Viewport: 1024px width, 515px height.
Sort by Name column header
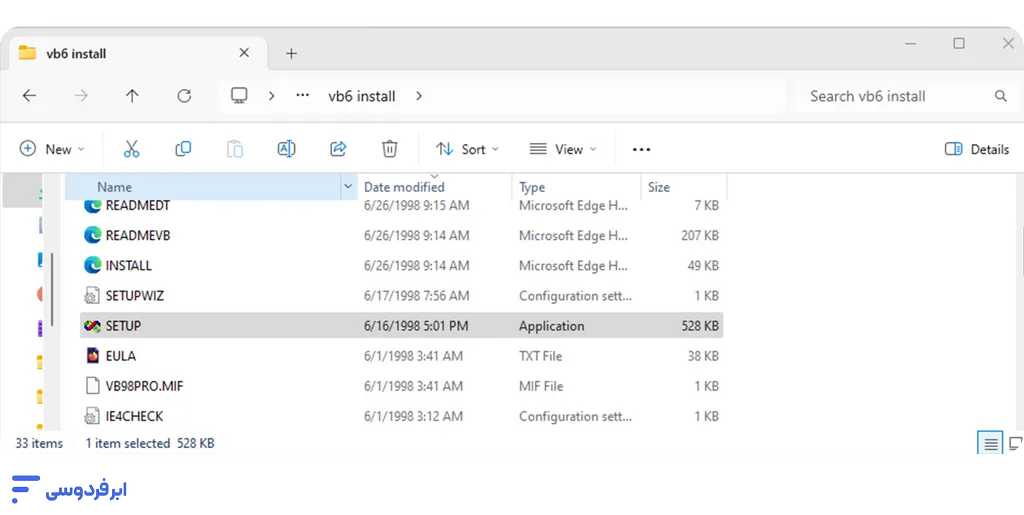(202, 187)
